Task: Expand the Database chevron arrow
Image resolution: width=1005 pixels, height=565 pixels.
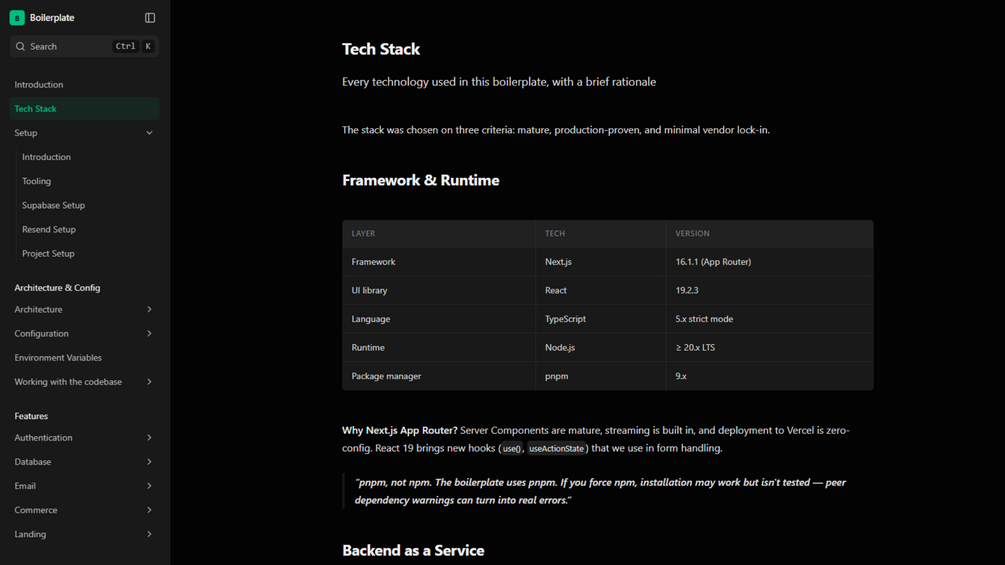Action: click(x=149, y=462)
